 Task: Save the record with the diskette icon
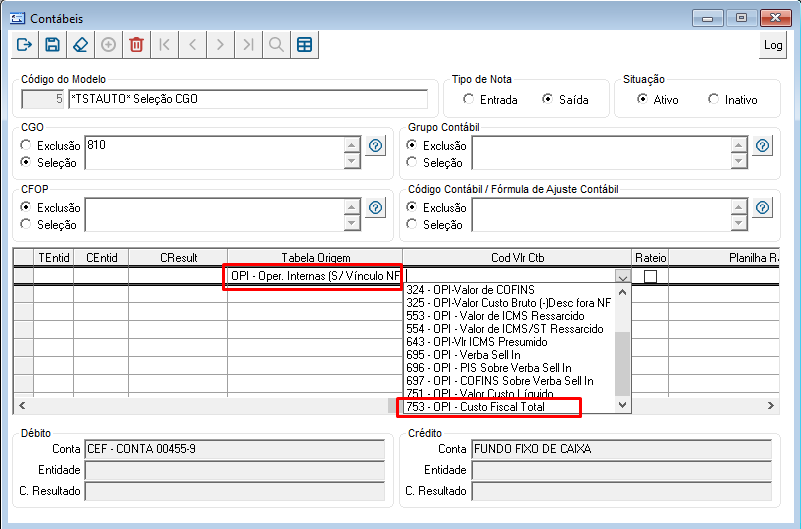(x=52, y=45)
